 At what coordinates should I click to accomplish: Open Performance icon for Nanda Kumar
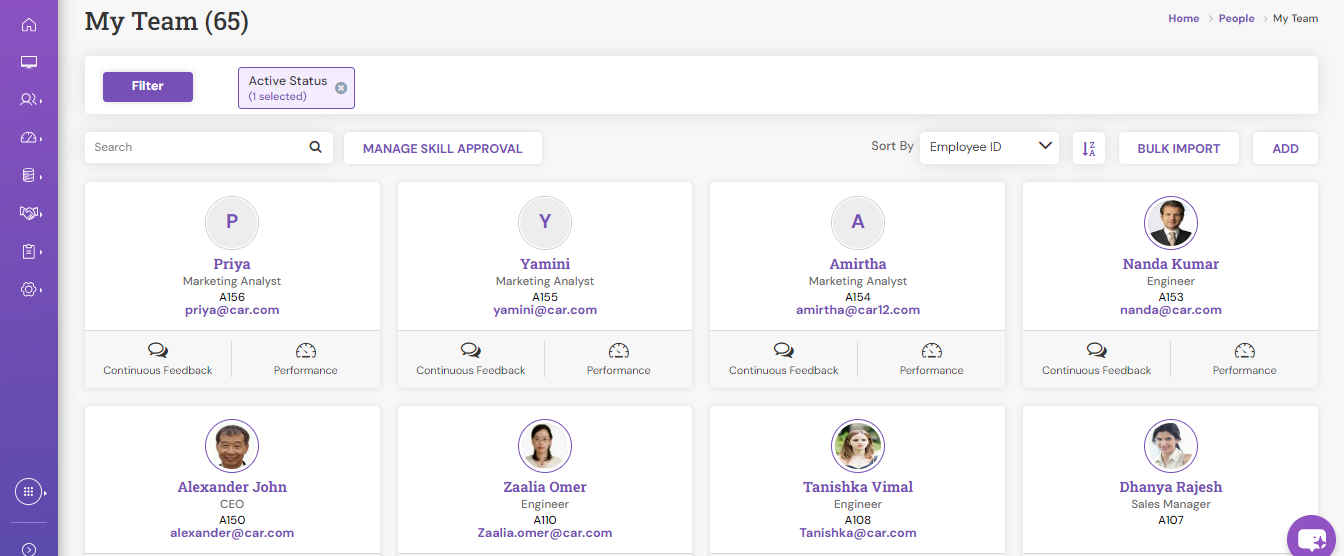coord(1245,350)
